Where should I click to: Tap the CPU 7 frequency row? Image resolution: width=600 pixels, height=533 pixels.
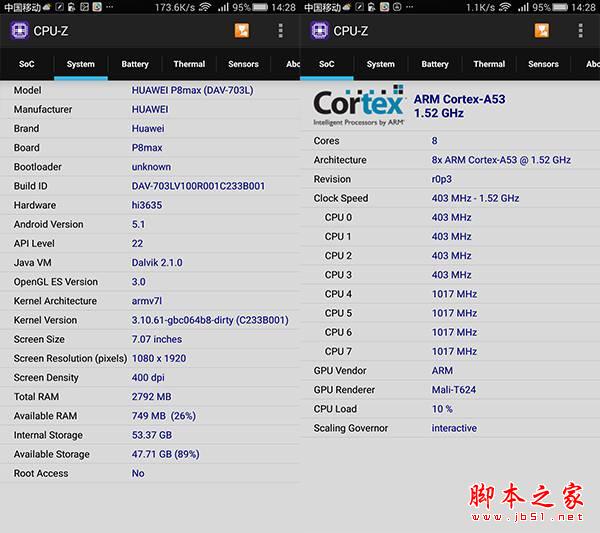pos(450,351)
